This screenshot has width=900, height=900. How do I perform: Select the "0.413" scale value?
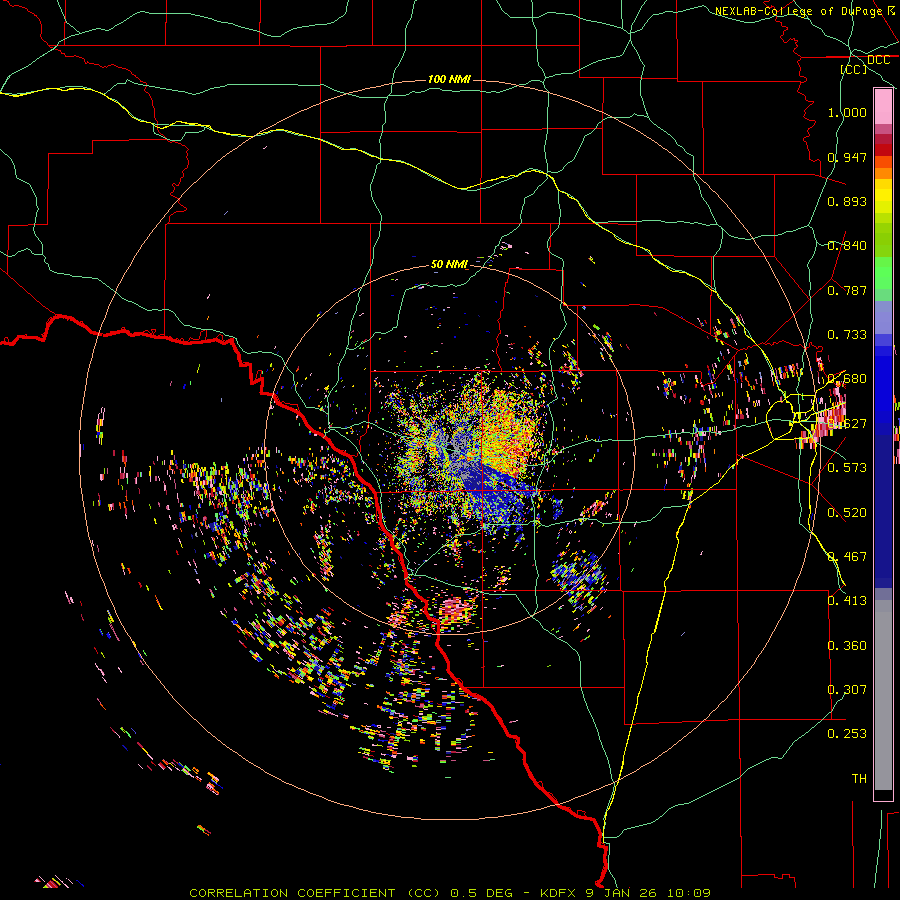[x=847, y=601]
